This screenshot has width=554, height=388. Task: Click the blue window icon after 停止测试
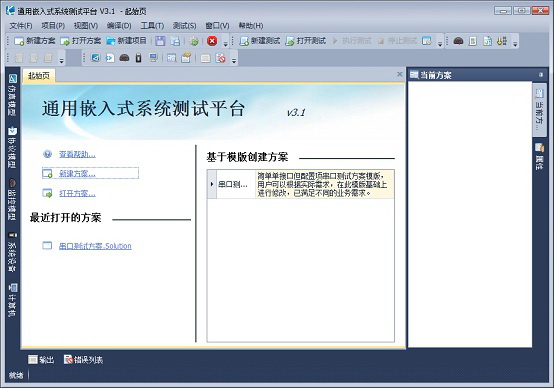[x=427, y=41]
